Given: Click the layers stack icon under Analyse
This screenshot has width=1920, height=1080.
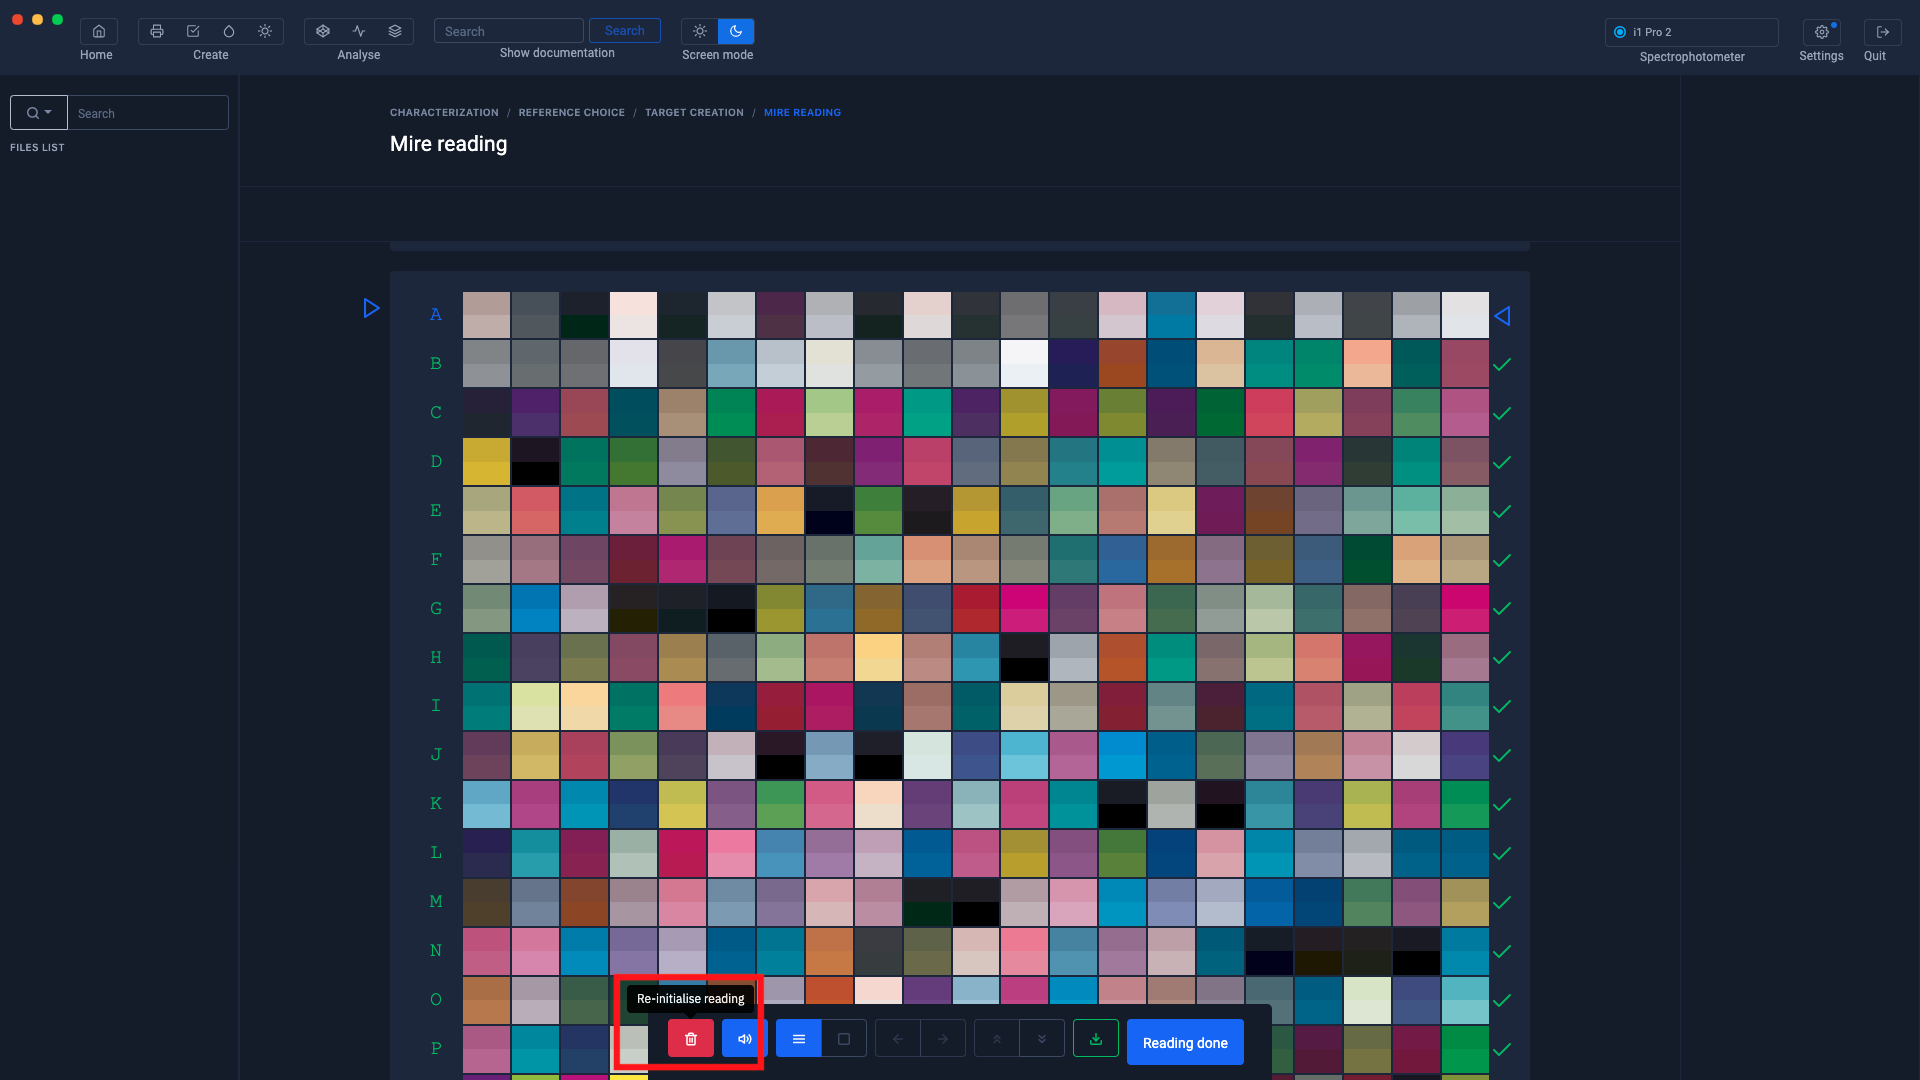Looking at the screenshot, I should pyautogui.click(x=395, y=31).
